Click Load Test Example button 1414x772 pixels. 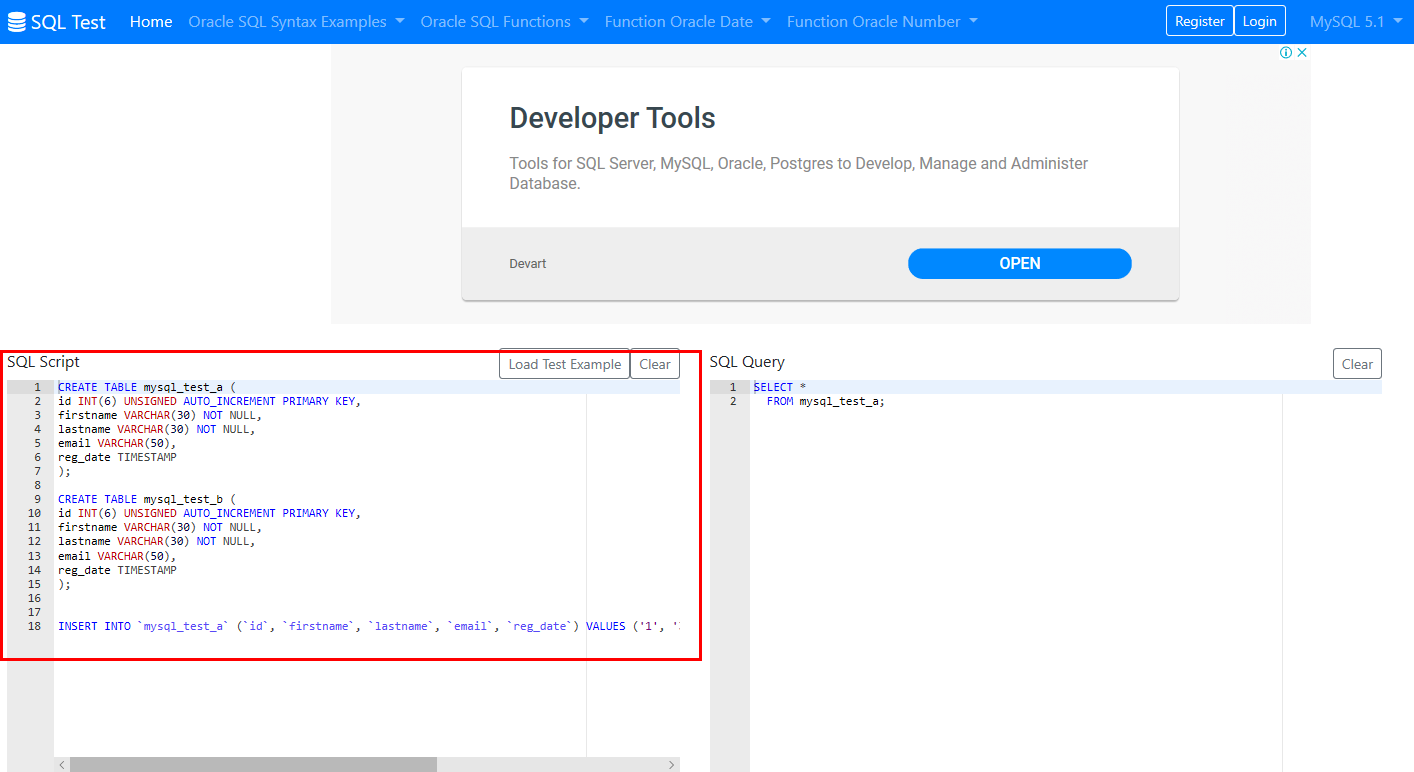pos(565,364)
